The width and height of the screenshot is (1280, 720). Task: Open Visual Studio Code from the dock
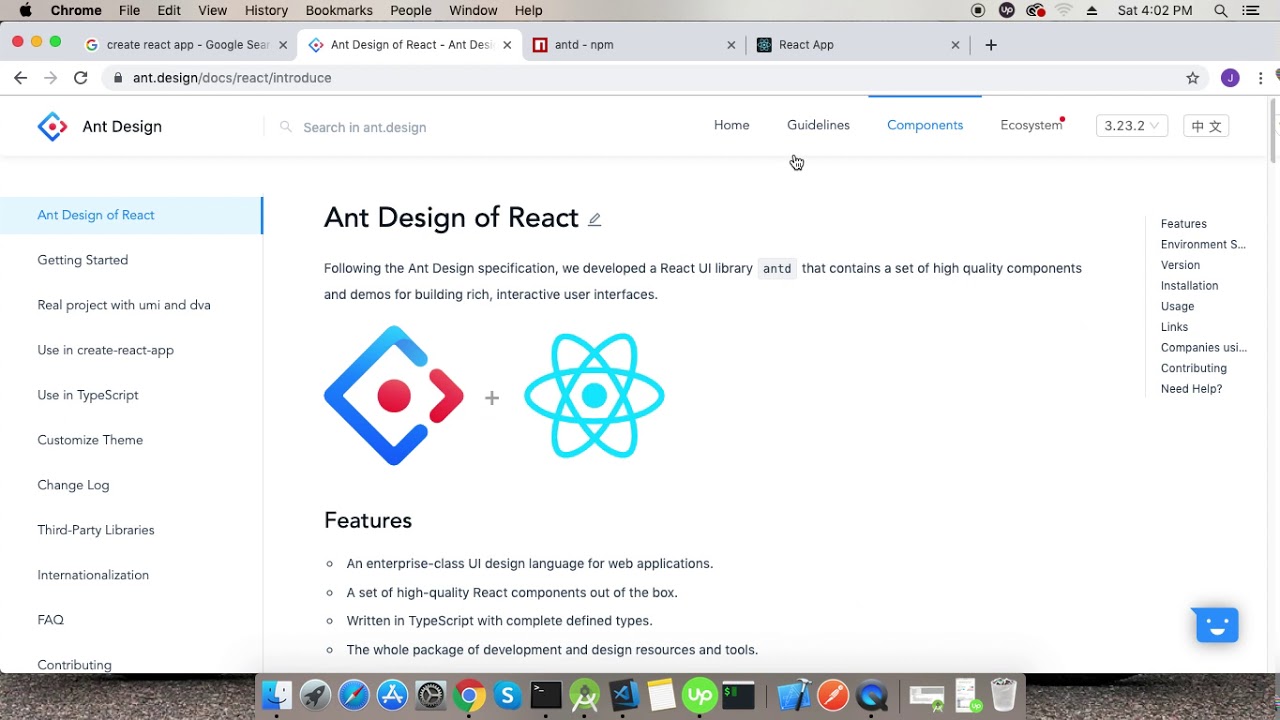tap(624, 695)
